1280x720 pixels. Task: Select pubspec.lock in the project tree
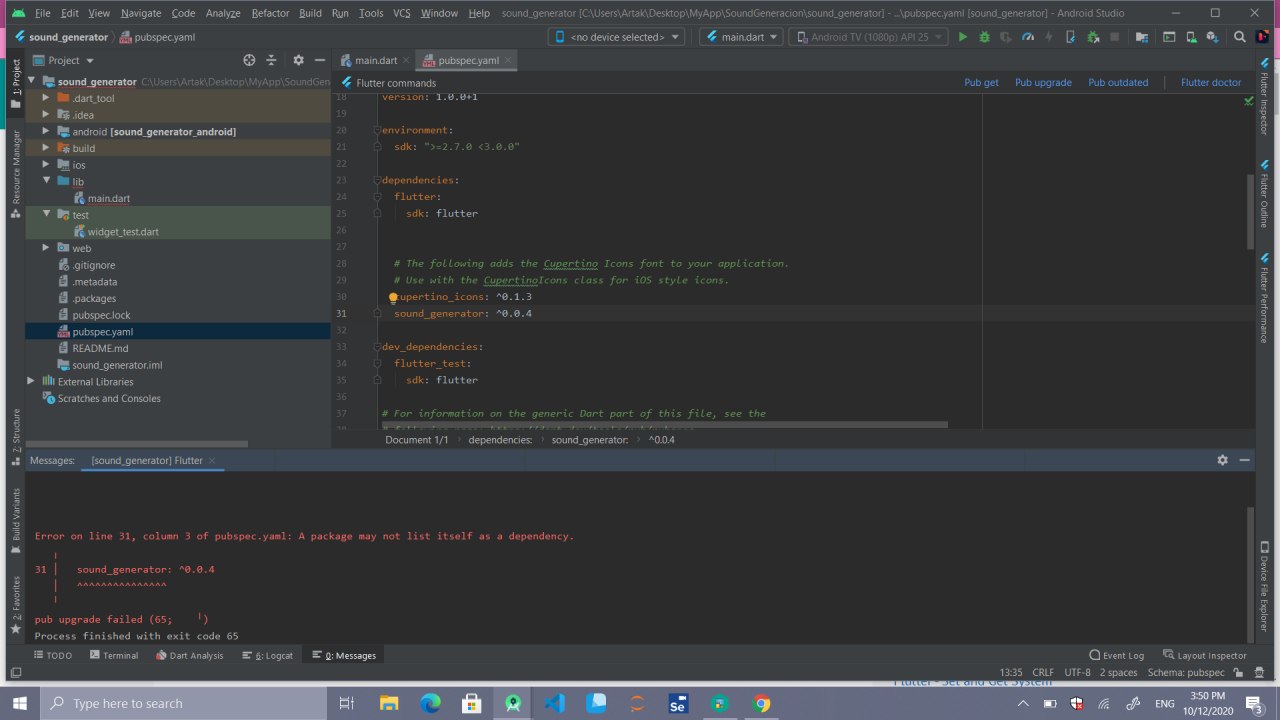[x=101, y=315]
